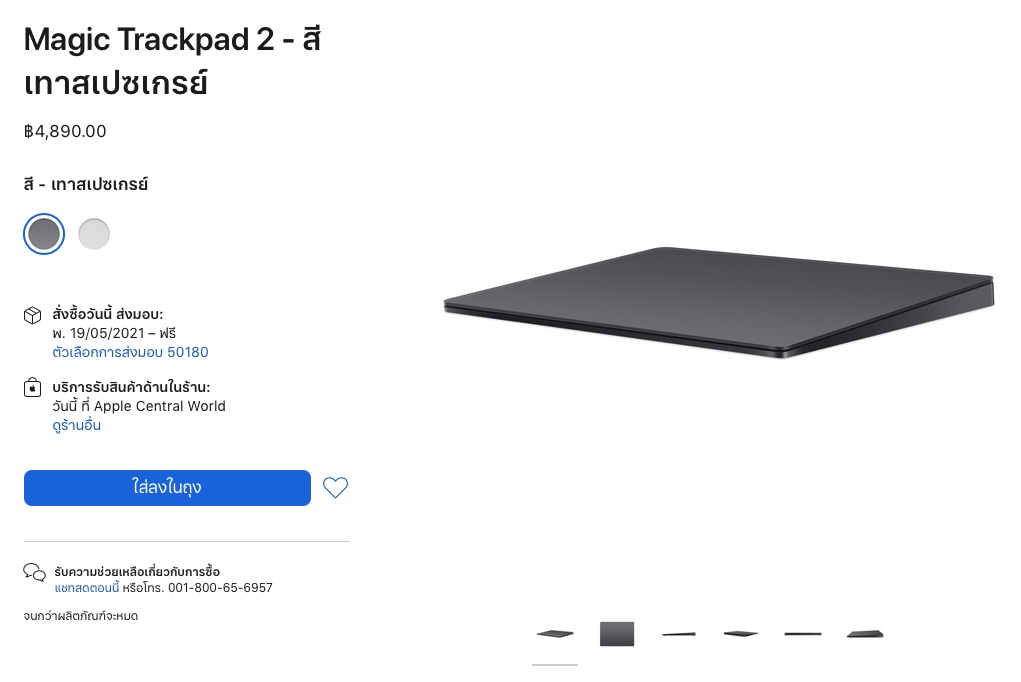
Task: Click the ฿4,890.00 price text
Action: click(x=65, y=132)
